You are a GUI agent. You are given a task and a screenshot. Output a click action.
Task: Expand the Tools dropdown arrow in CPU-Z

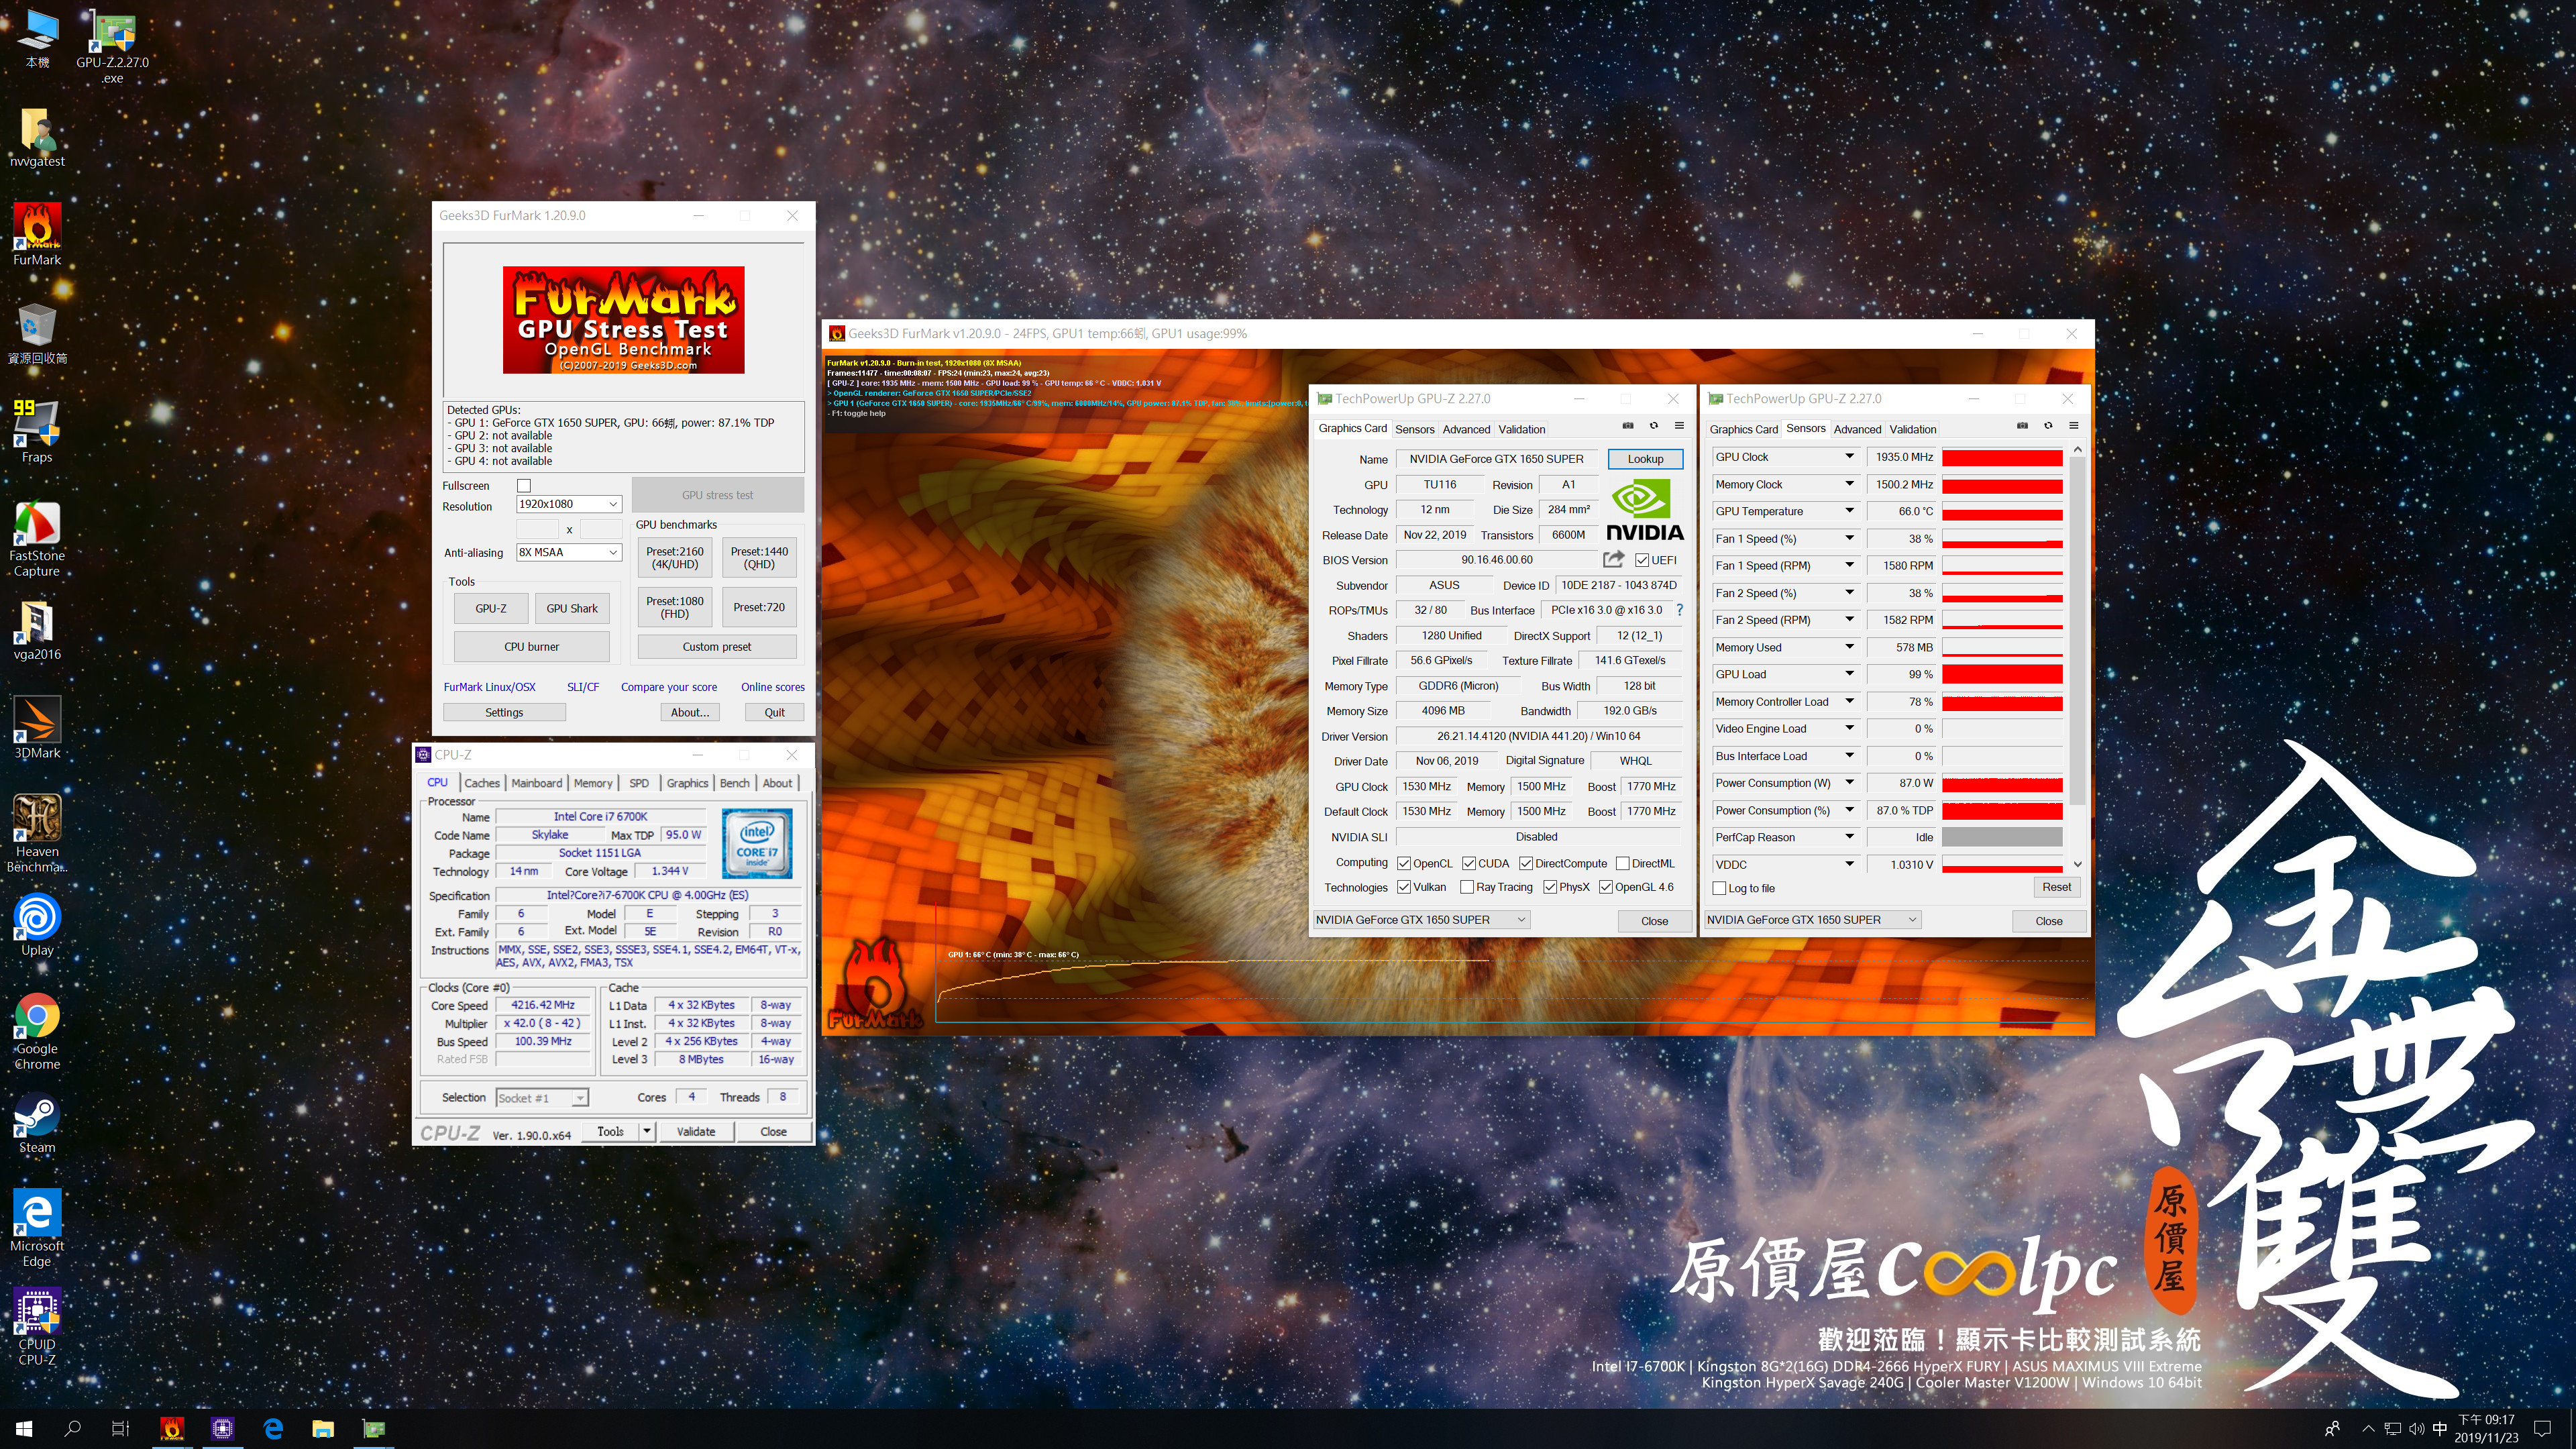click(647, 1131)
